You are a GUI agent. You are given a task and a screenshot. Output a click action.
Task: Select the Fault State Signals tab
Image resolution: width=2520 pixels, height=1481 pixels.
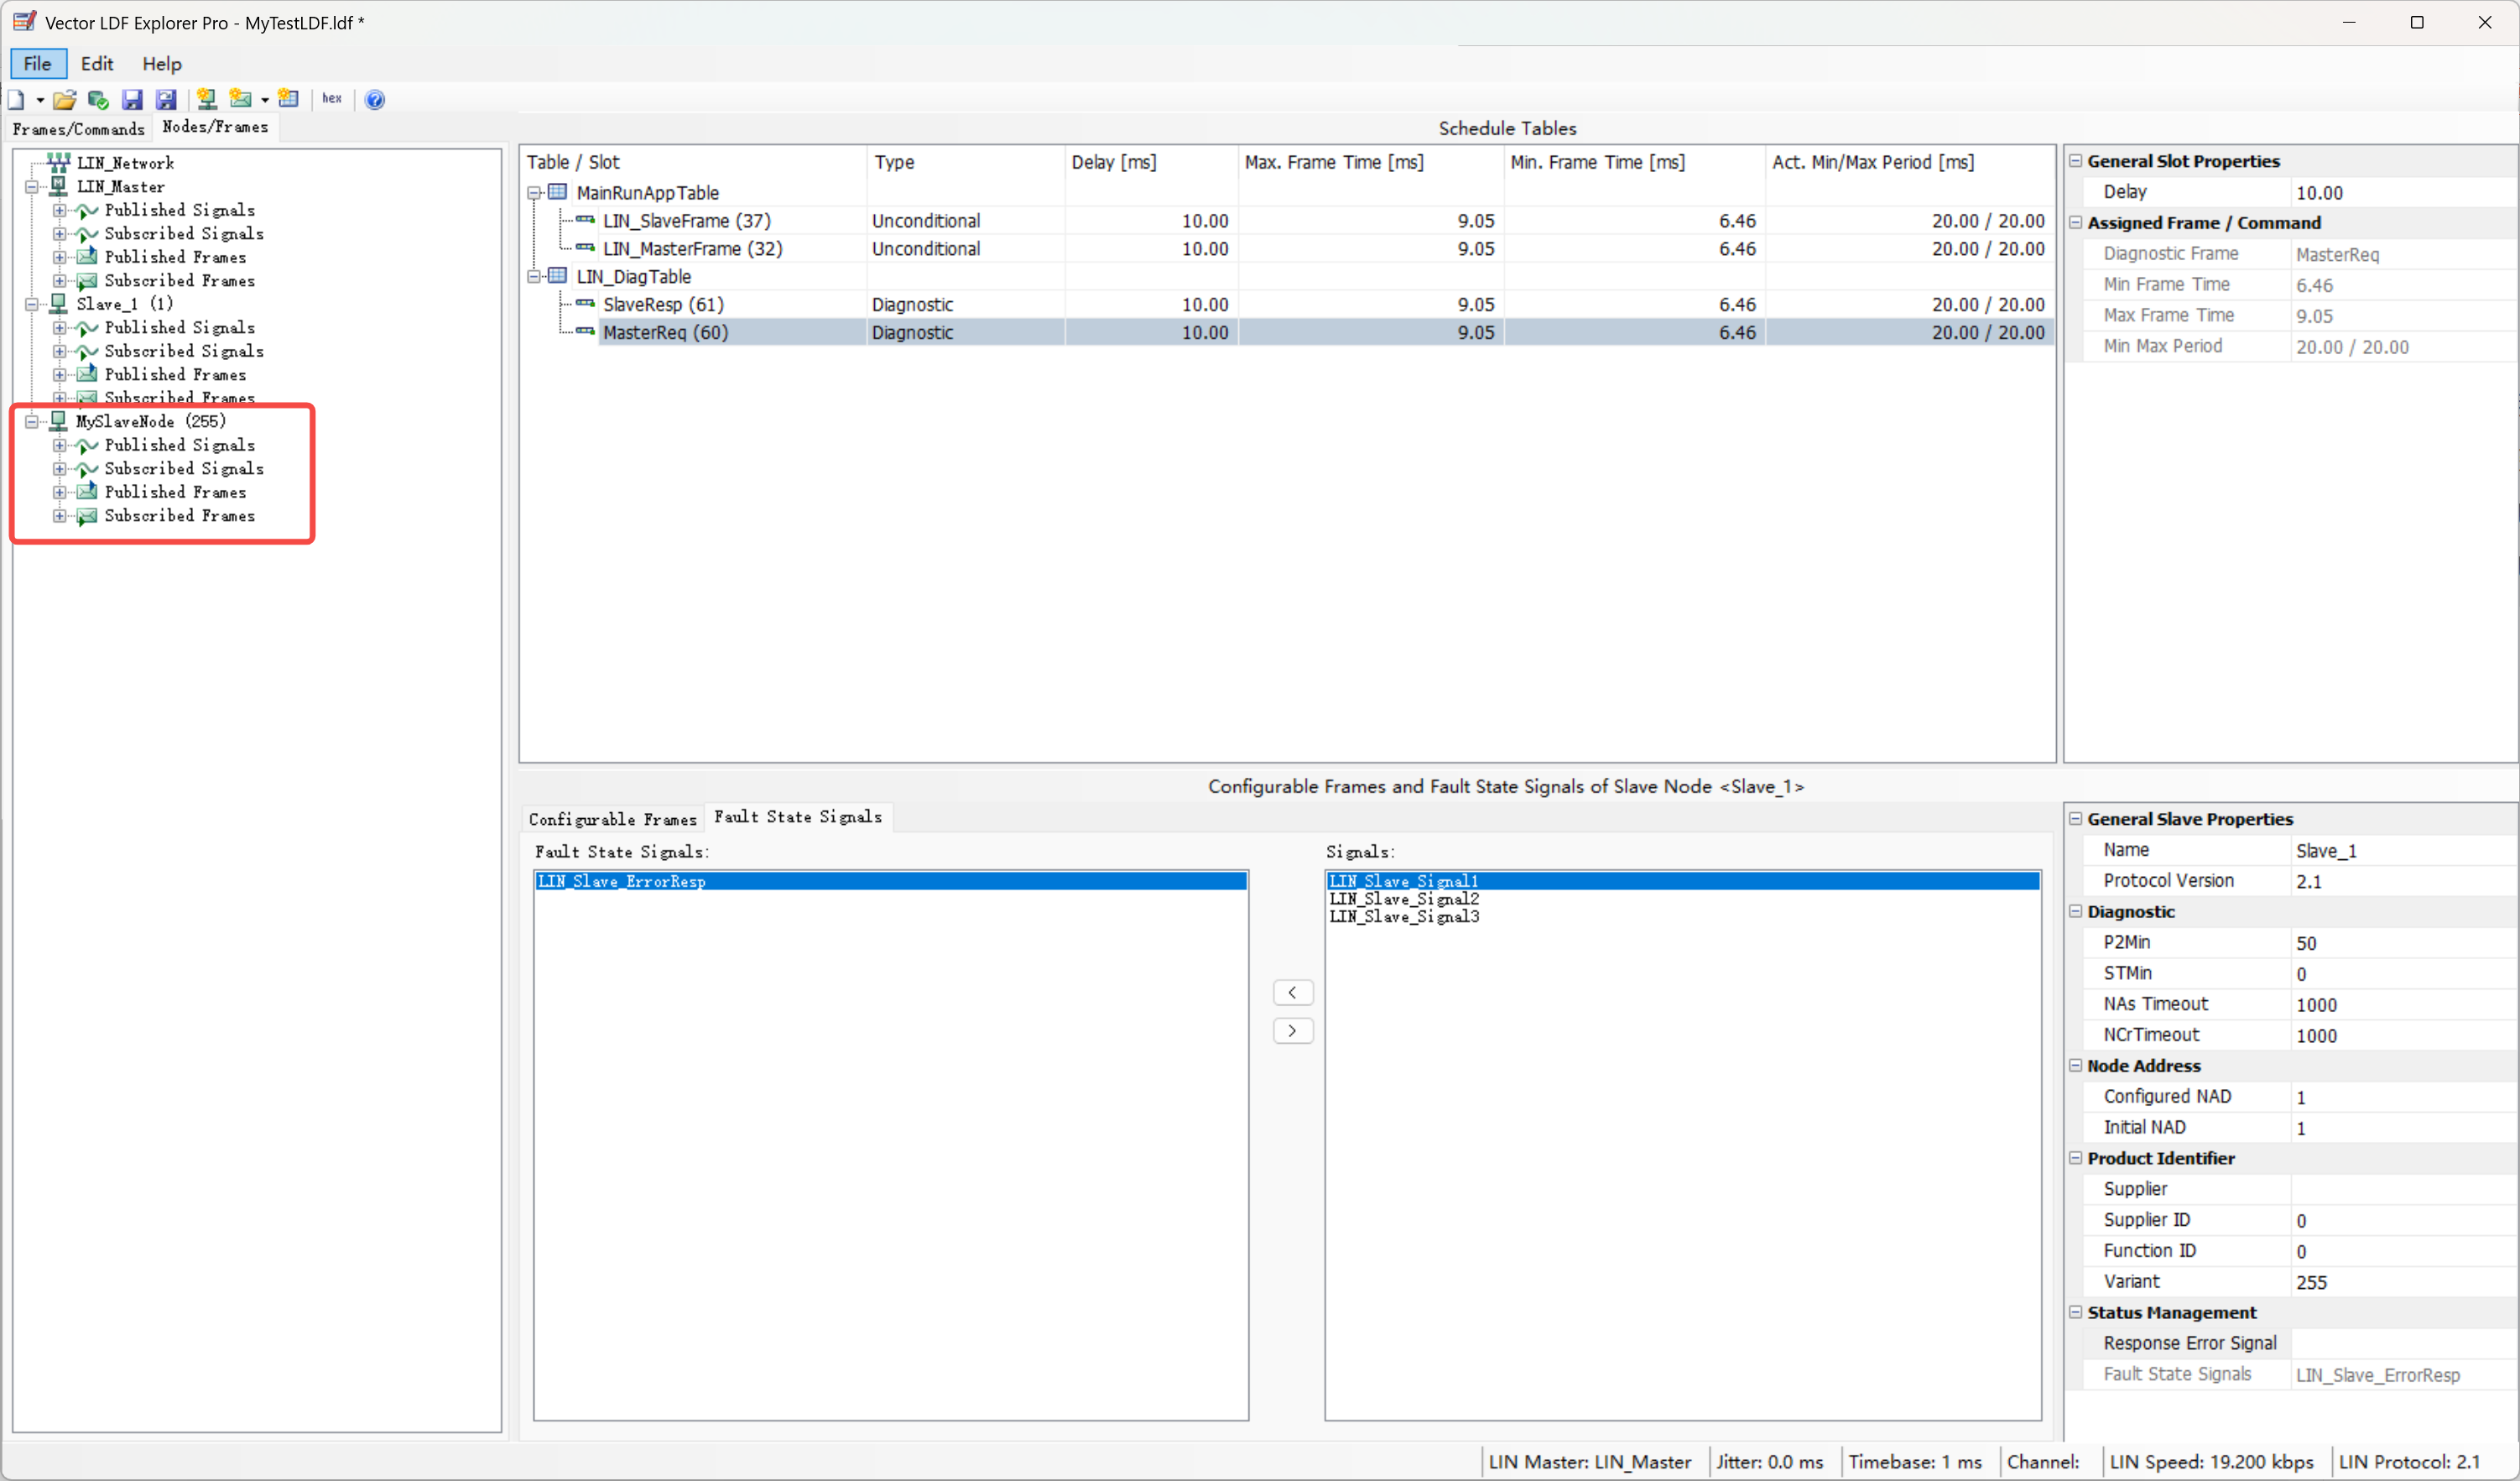pyautogui.click(x=798, y=817)
